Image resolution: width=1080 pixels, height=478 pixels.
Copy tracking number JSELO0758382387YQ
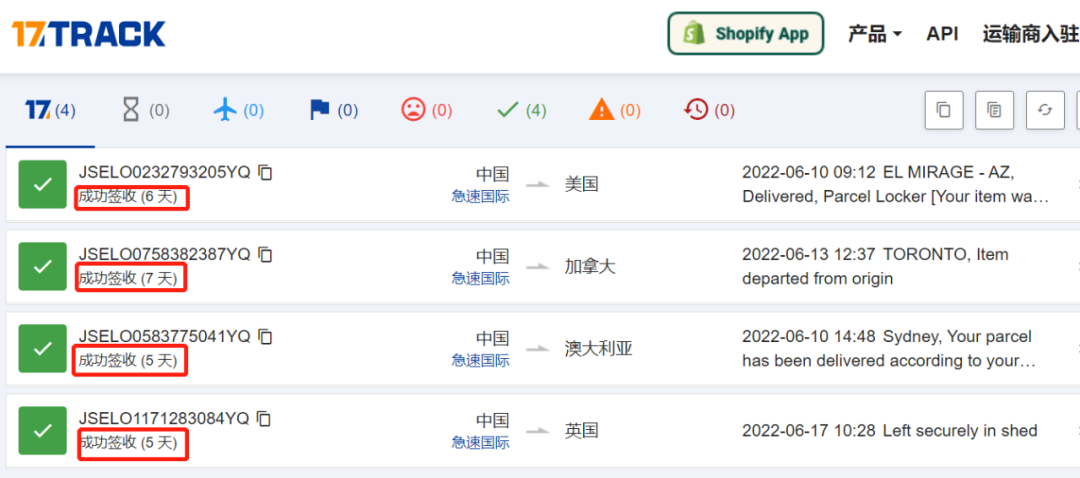point(265,254)
